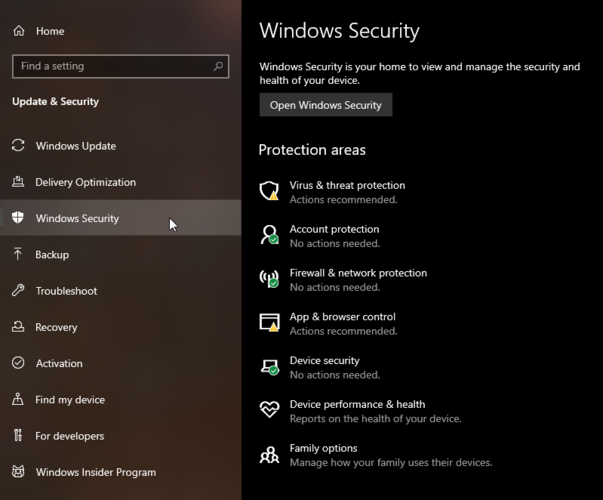Image resolution: width=603 pixels, height=500 pixels.
Task: Click 'Manage how your family uses their devices.'
Action: coord(391,463)
